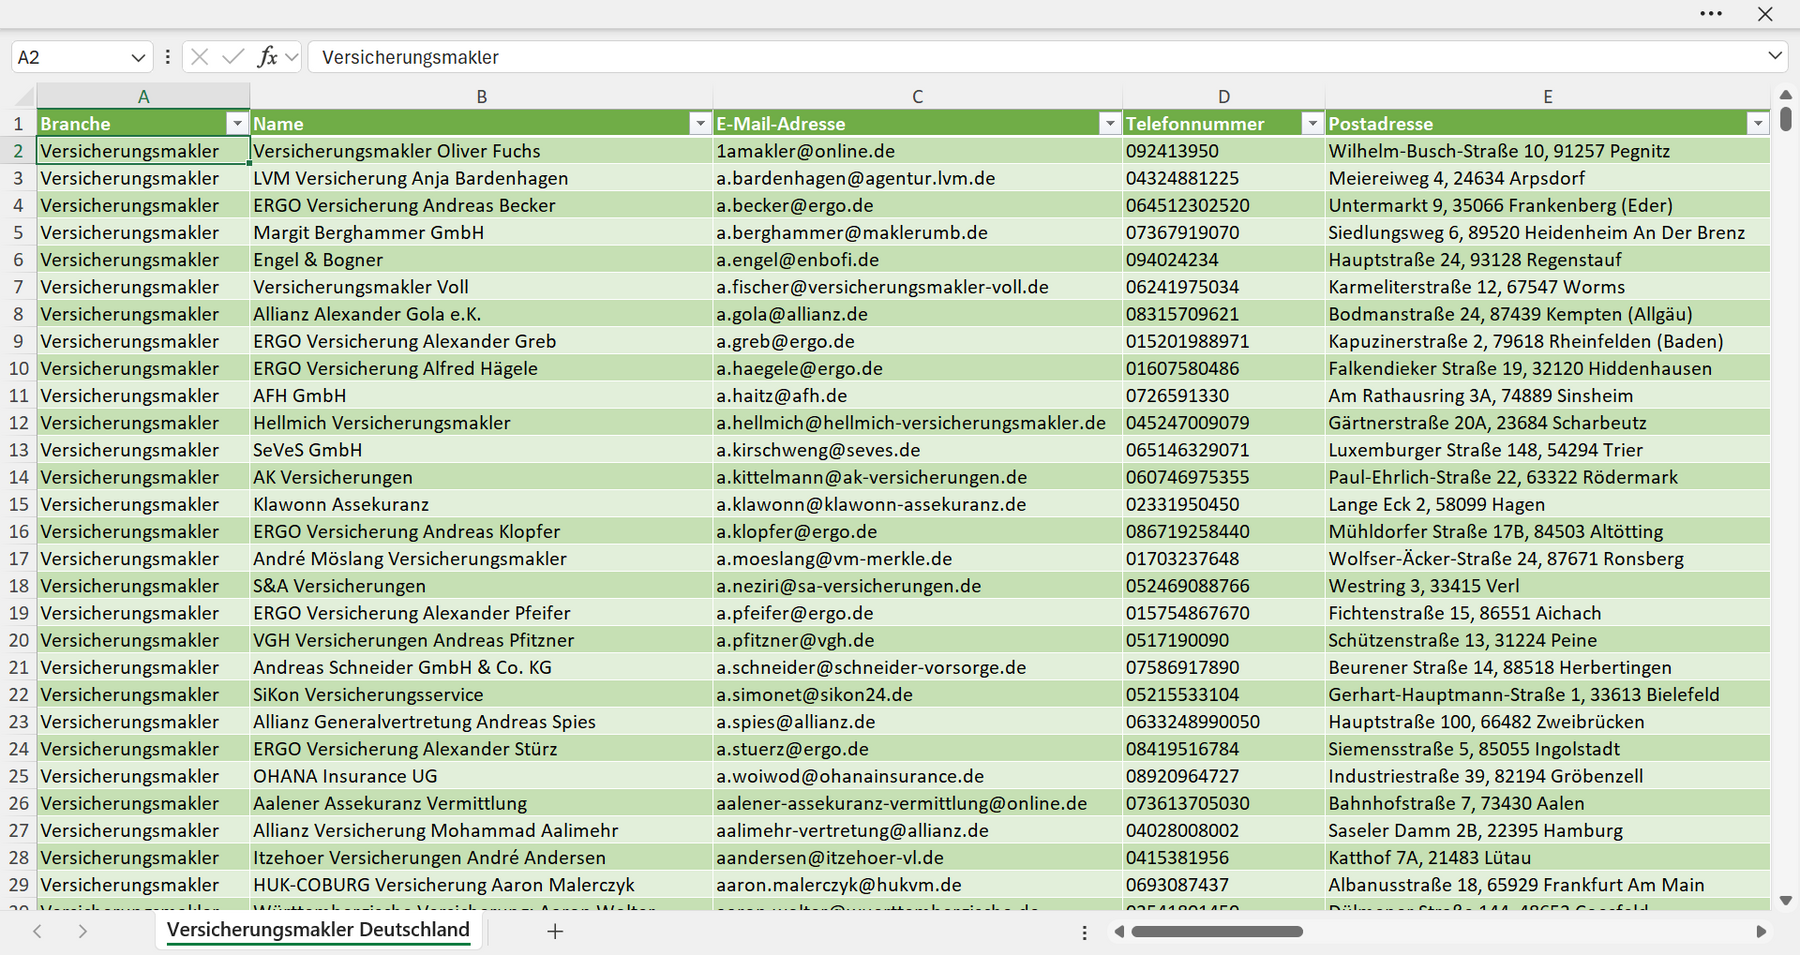Select cell SeVeS GmbH
Screen dimensions: 1800x955
[x=481, y=449]
